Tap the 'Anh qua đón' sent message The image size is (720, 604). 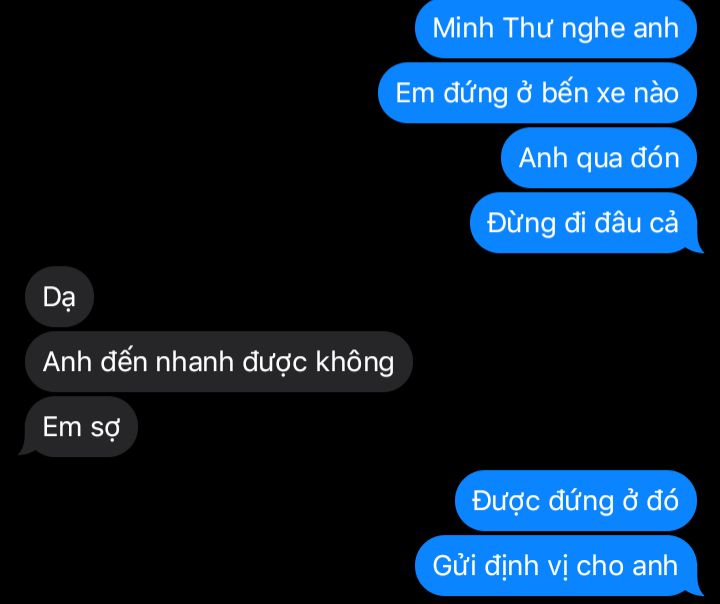pyautogui.click(x=599, y=158)
